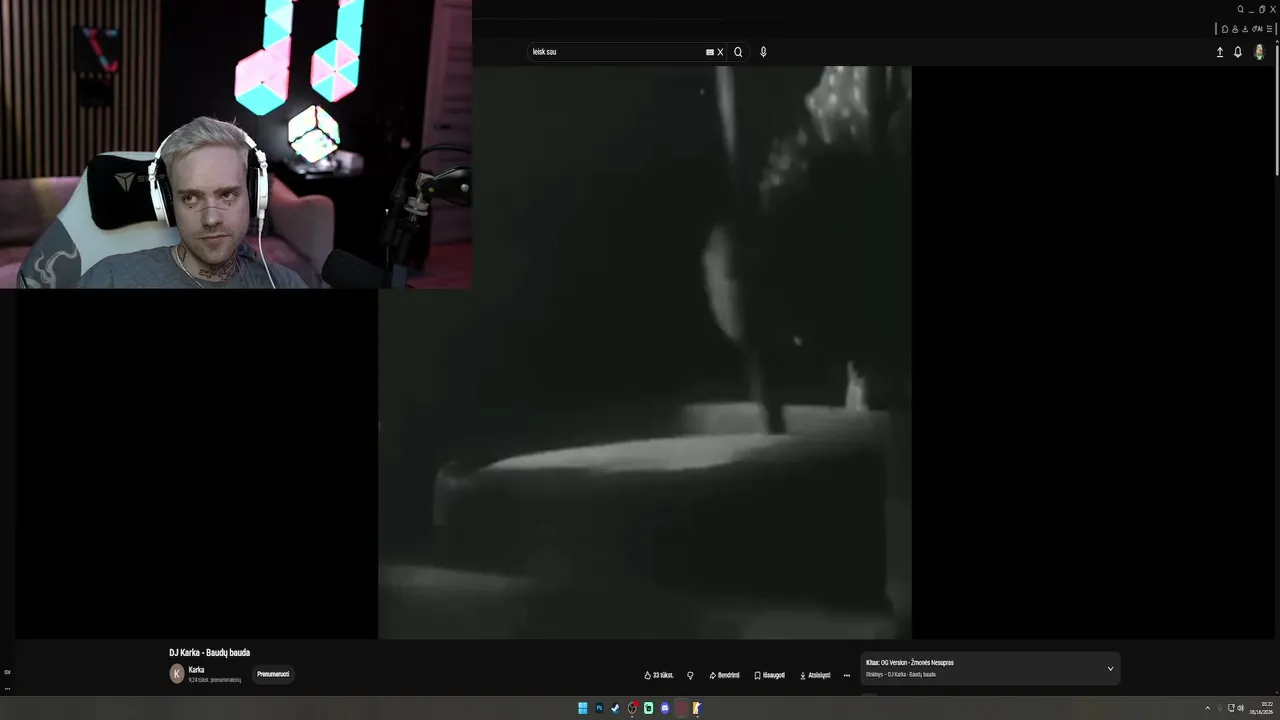Dislike the video with thumbs-down

tap(690, 675)
